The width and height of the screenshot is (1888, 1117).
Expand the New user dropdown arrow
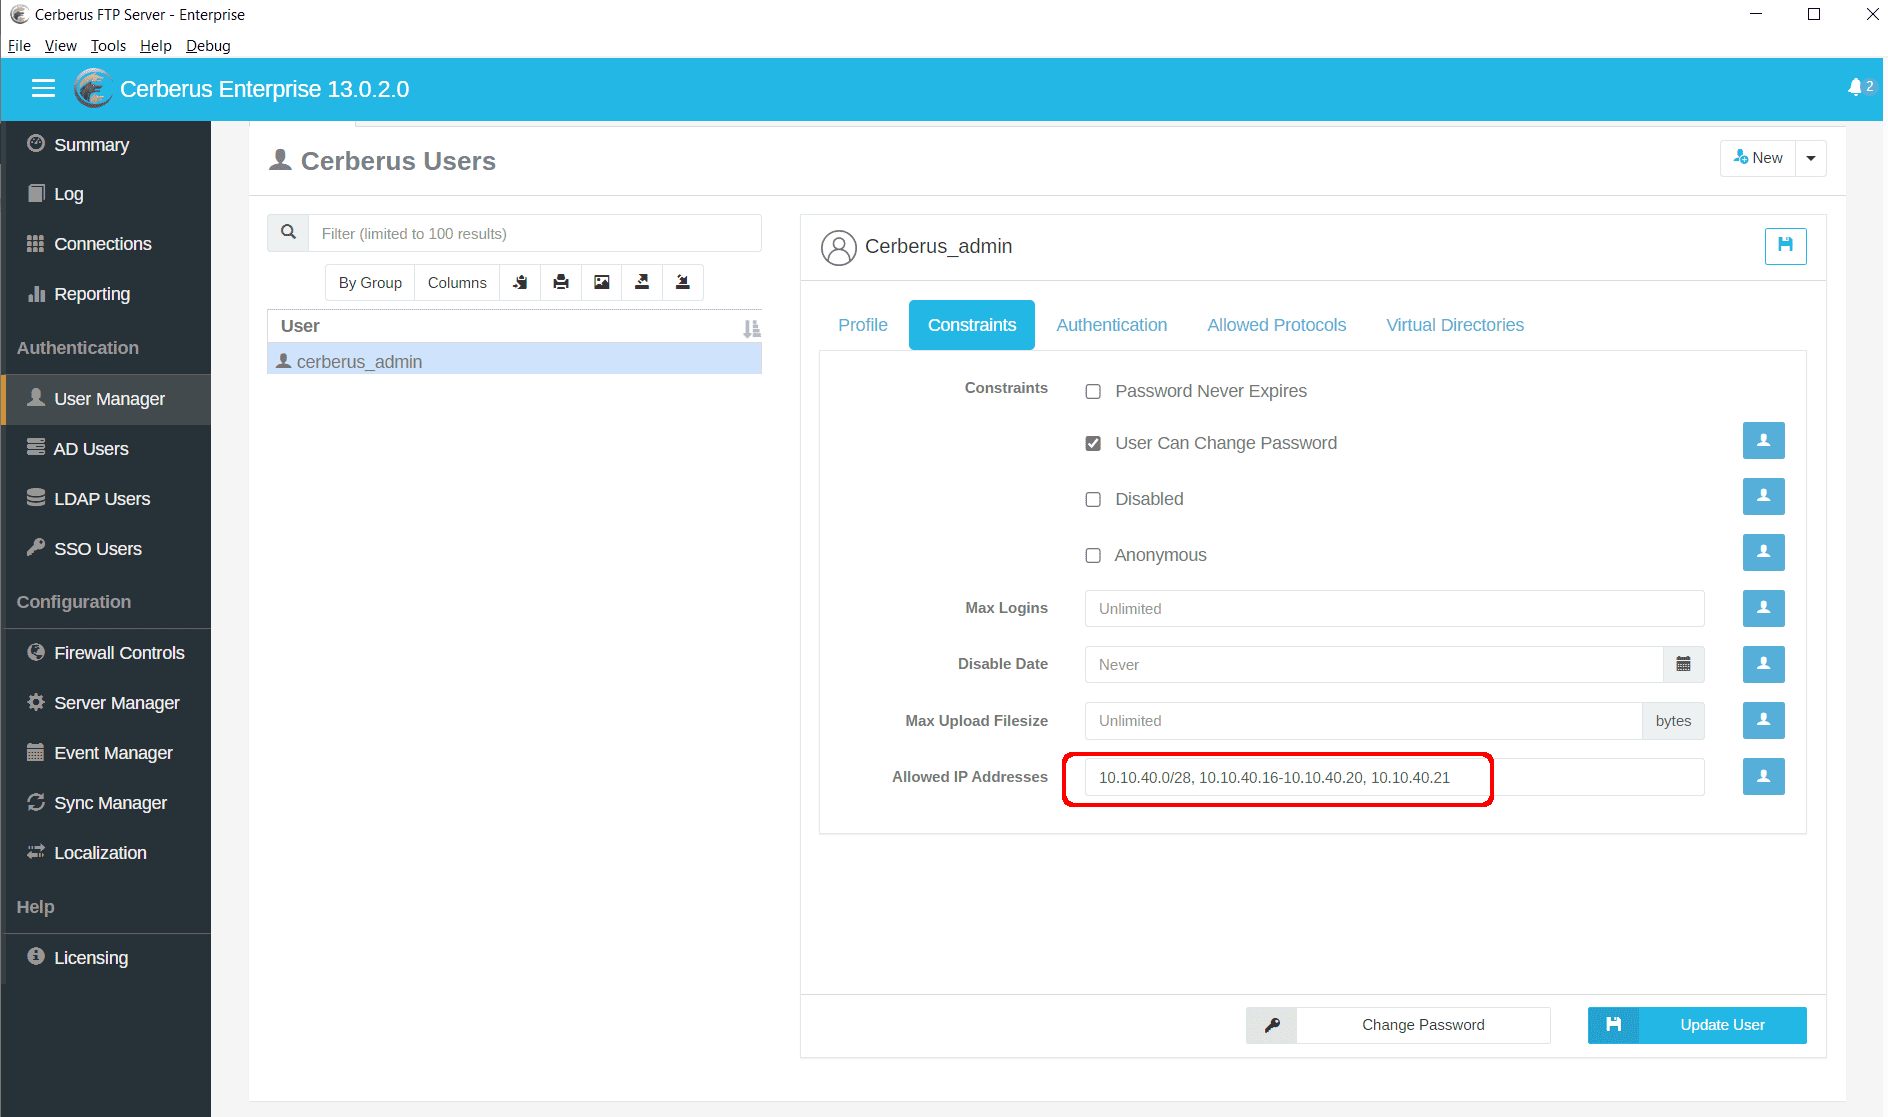click(x=1811, y=159)
